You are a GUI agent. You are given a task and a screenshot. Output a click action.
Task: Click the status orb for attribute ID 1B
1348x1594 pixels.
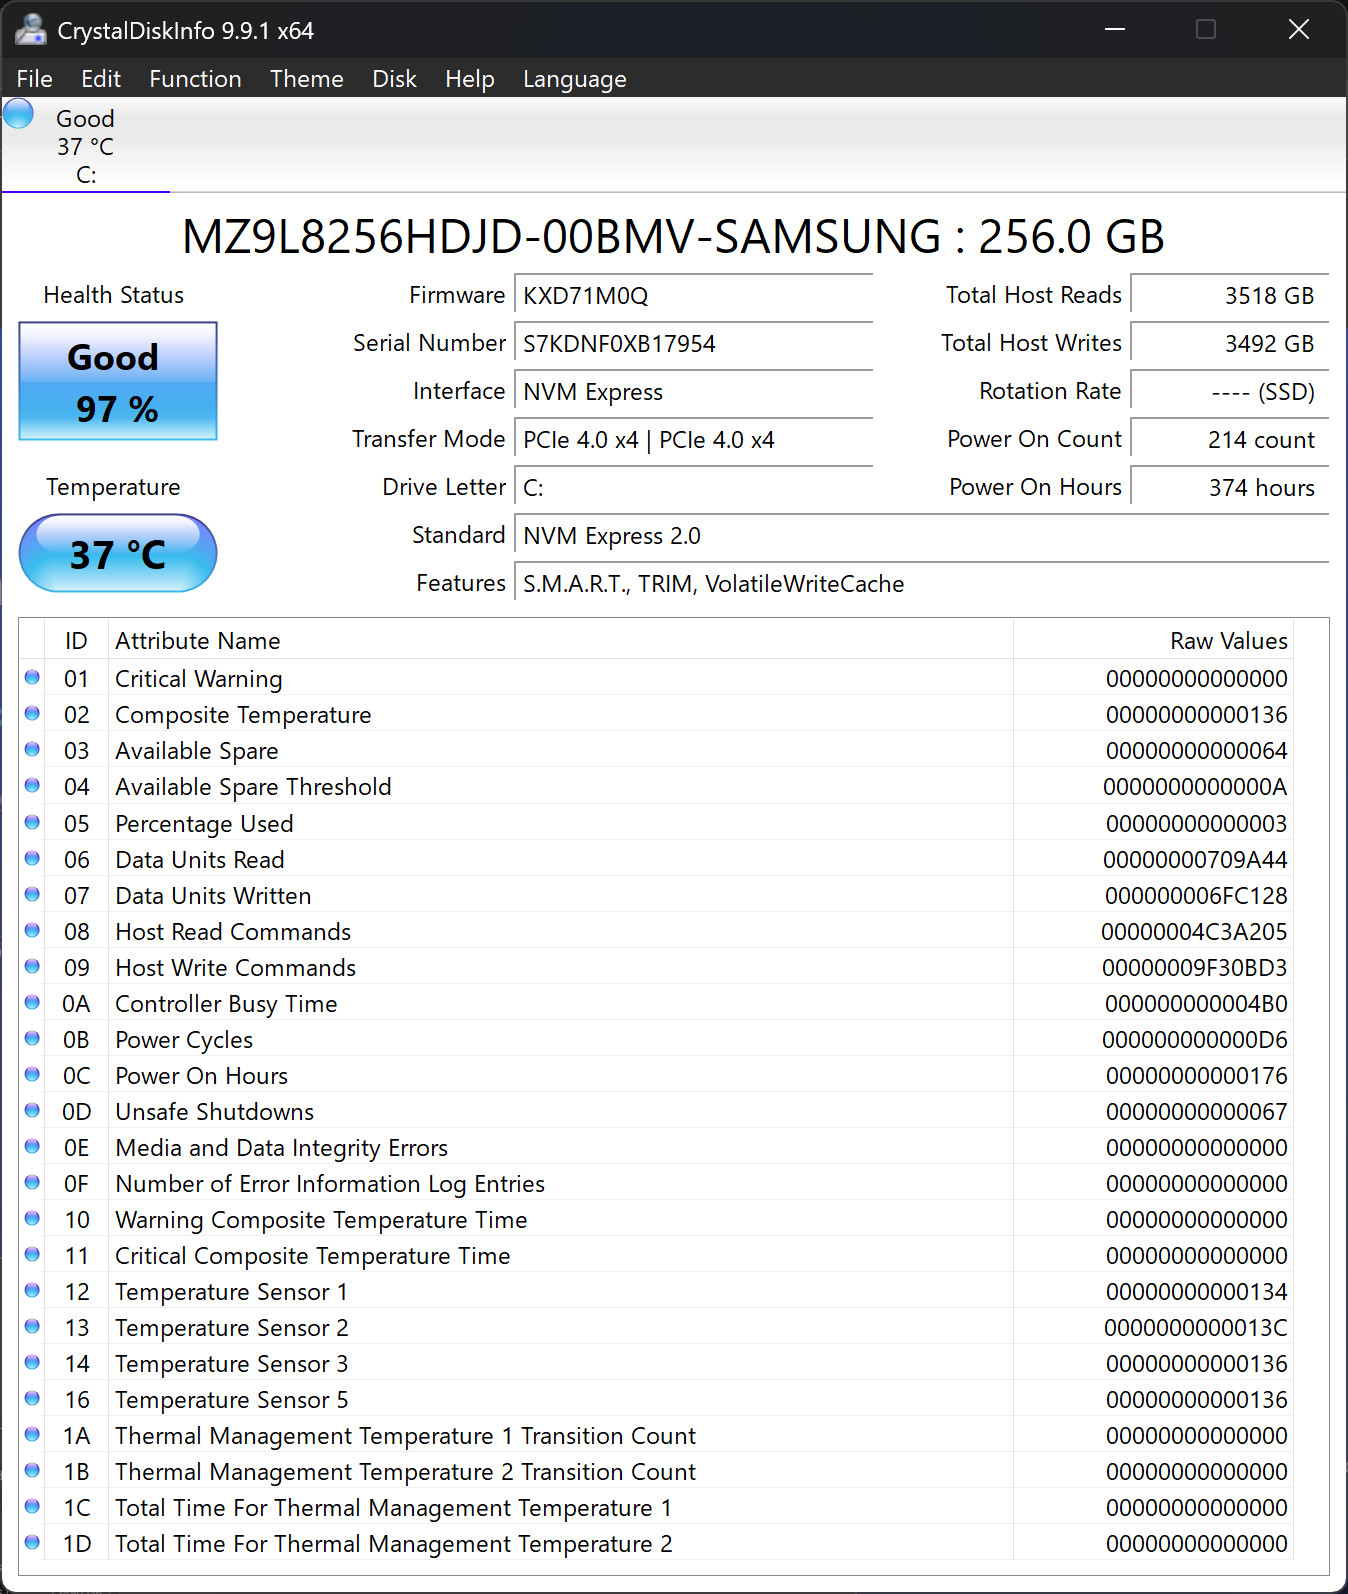[x=32, y=1471]
